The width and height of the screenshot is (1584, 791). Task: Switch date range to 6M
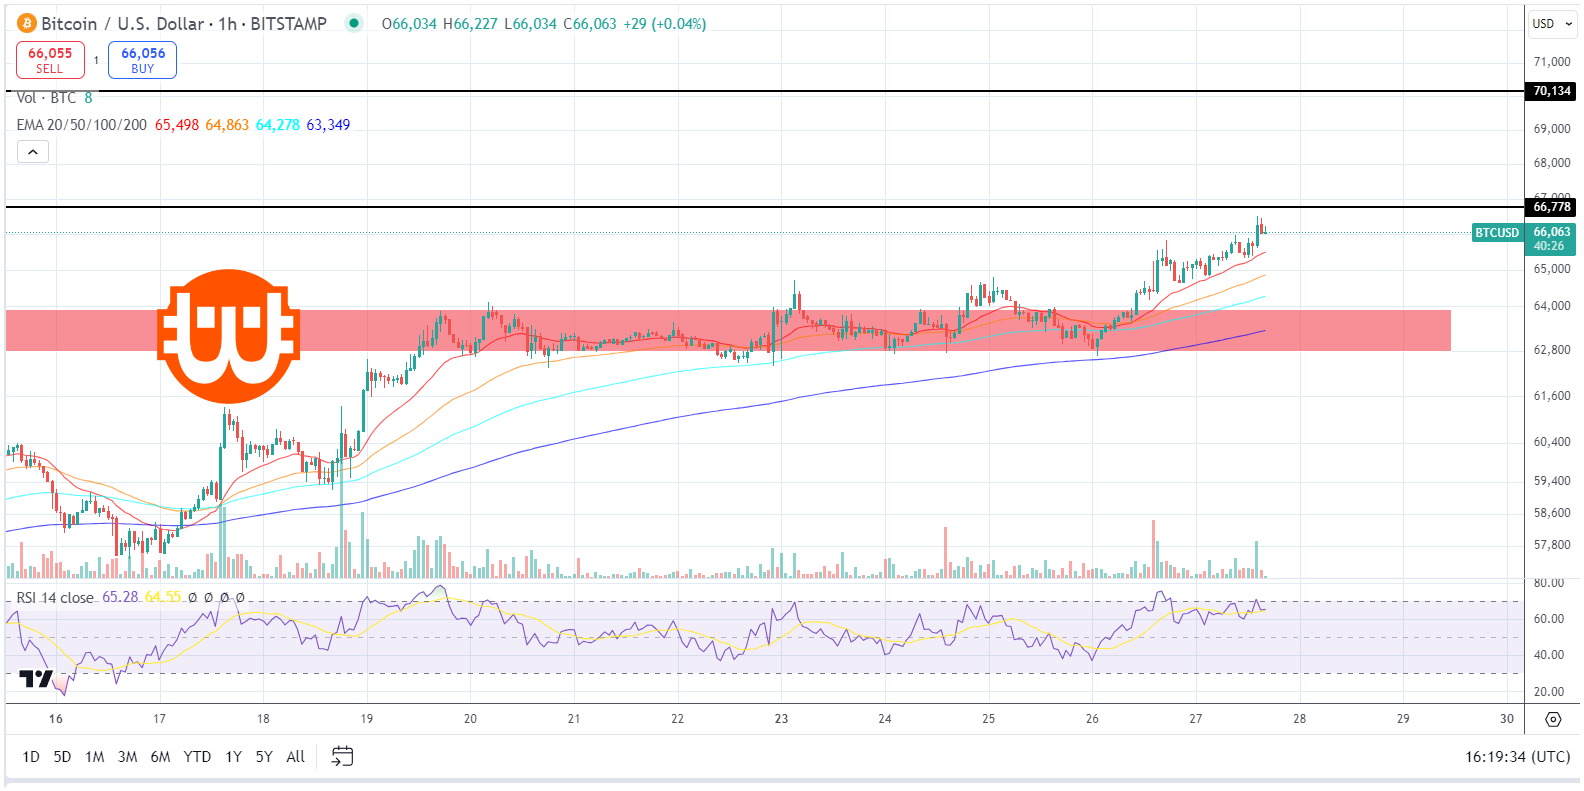[160, 756]
